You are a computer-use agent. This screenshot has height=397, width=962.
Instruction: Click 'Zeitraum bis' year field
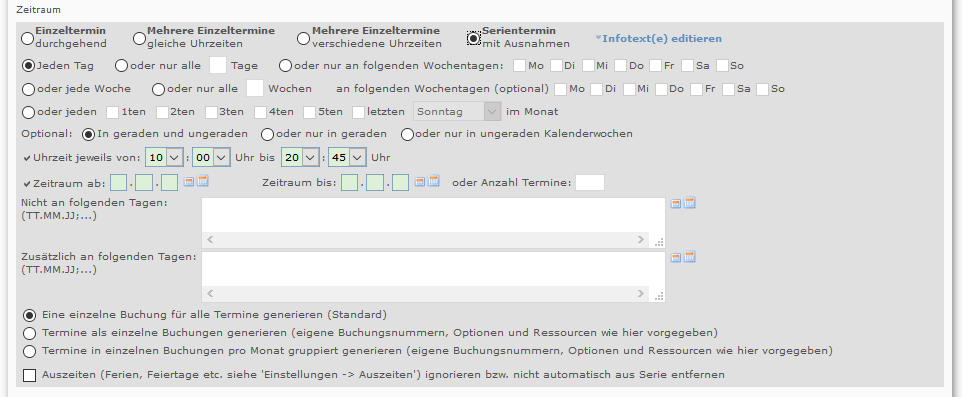(x=401, y=183)
